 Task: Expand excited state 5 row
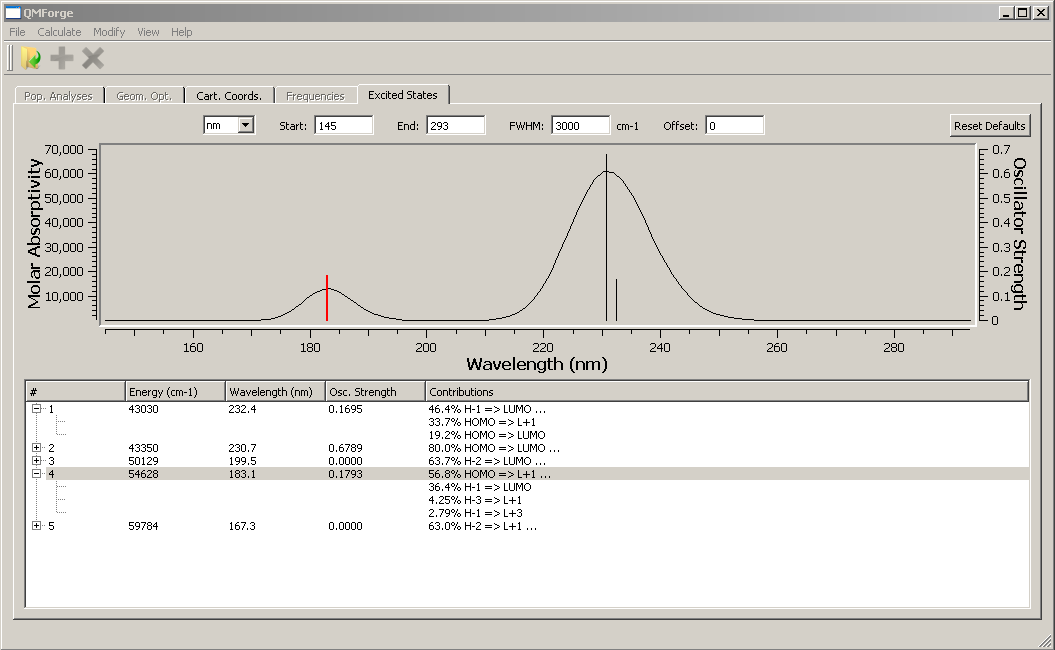[x=37, y=526]
